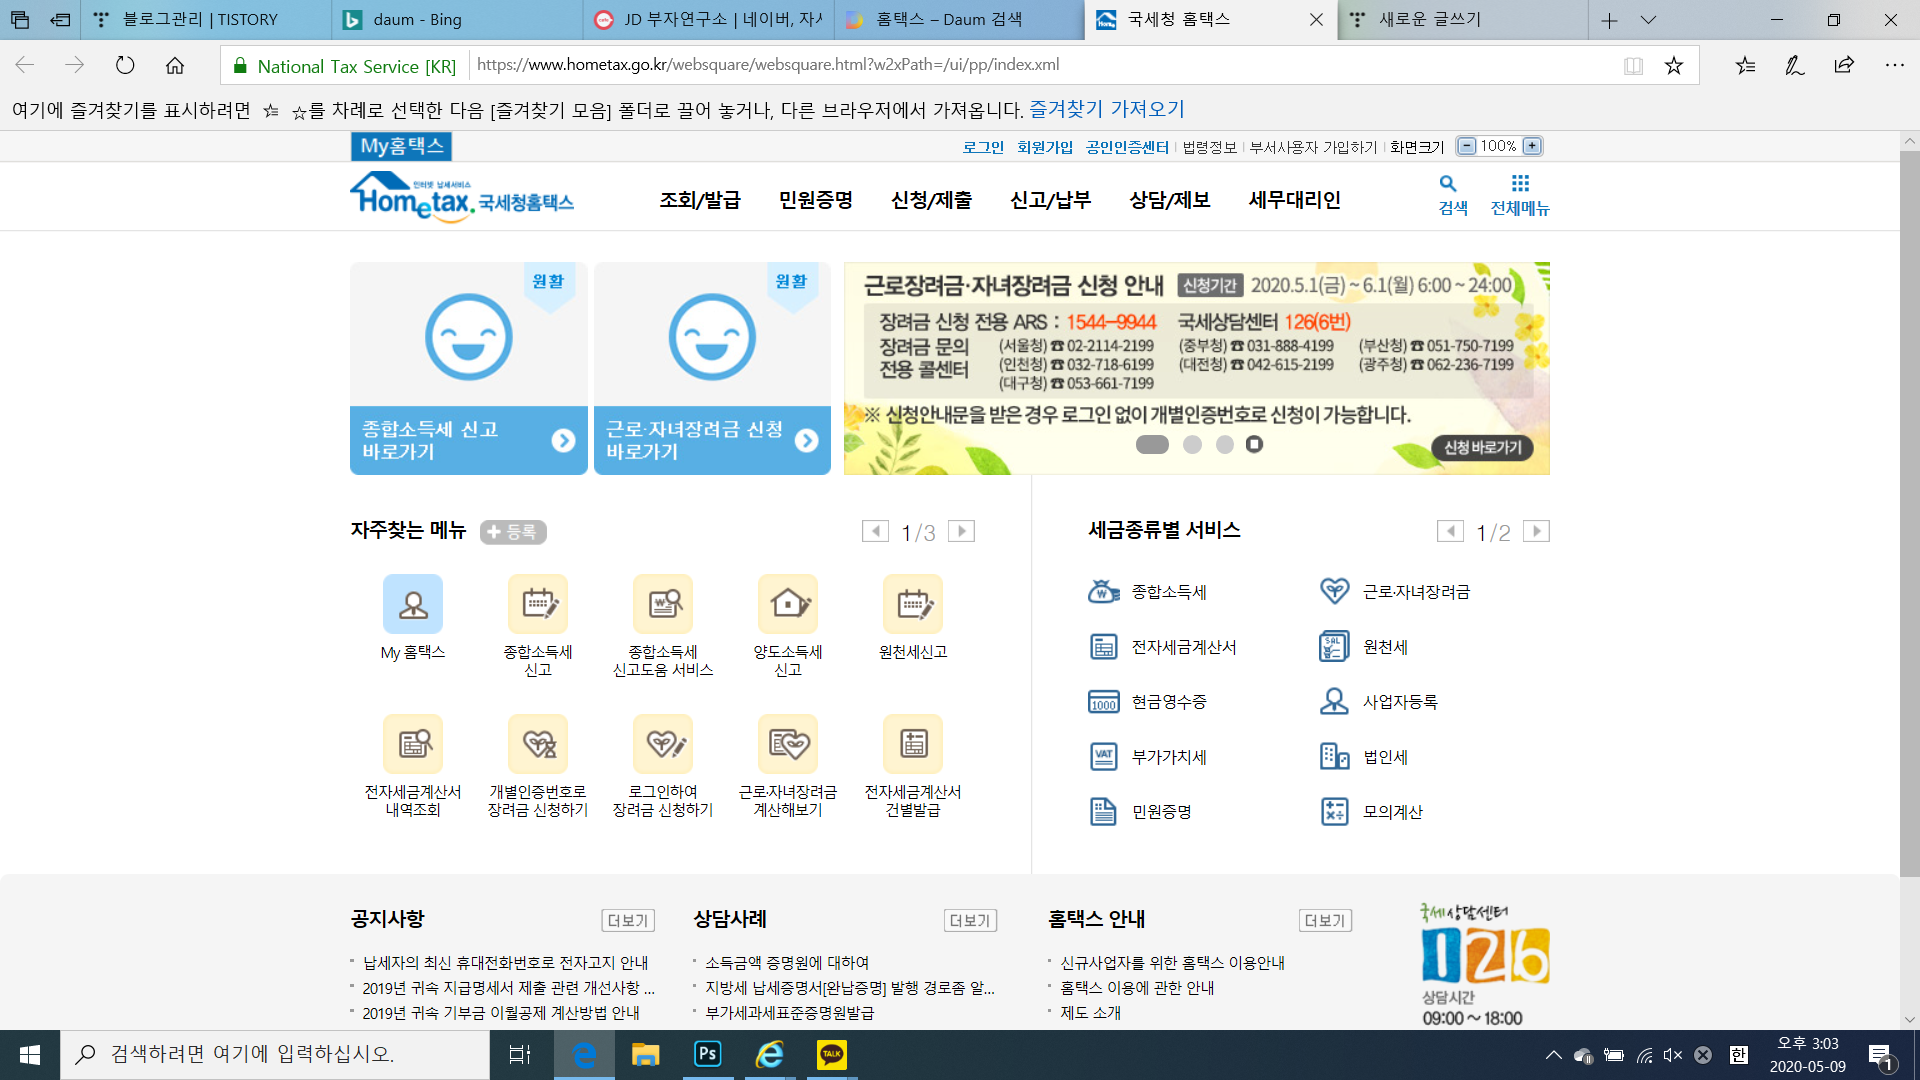Open the 조회/발급 main menu
The width and height of the screenshot is (1920, 1080).
pyautogui.click(x=699, y=200)
